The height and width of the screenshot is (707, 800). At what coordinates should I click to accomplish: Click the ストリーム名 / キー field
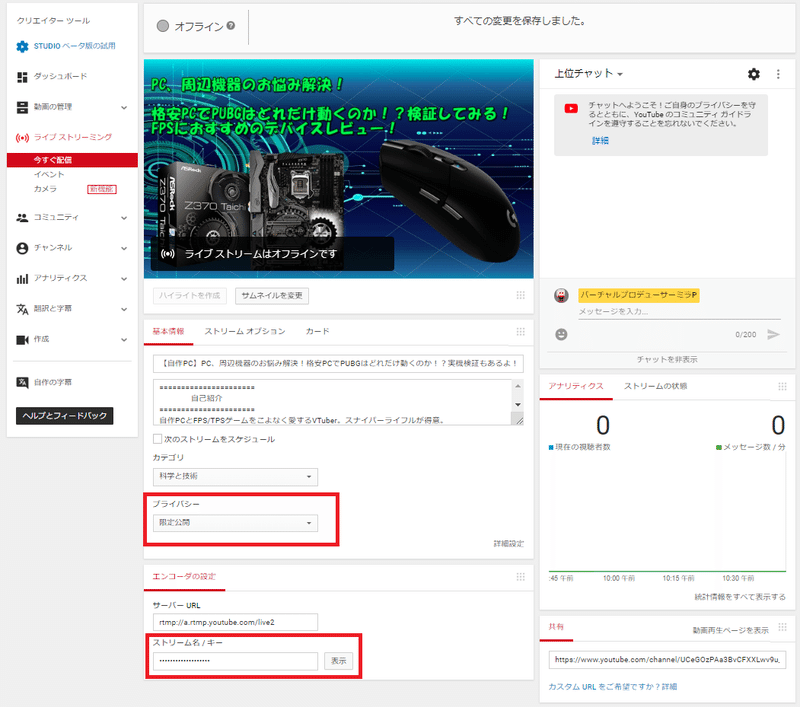coord(235,661)
